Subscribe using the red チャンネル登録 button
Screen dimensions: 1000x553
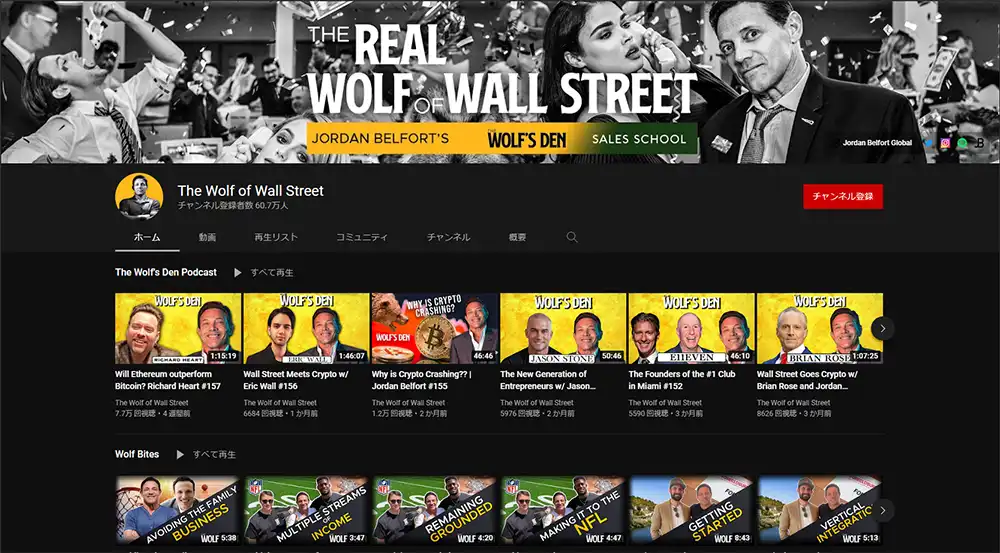[842, 196]
